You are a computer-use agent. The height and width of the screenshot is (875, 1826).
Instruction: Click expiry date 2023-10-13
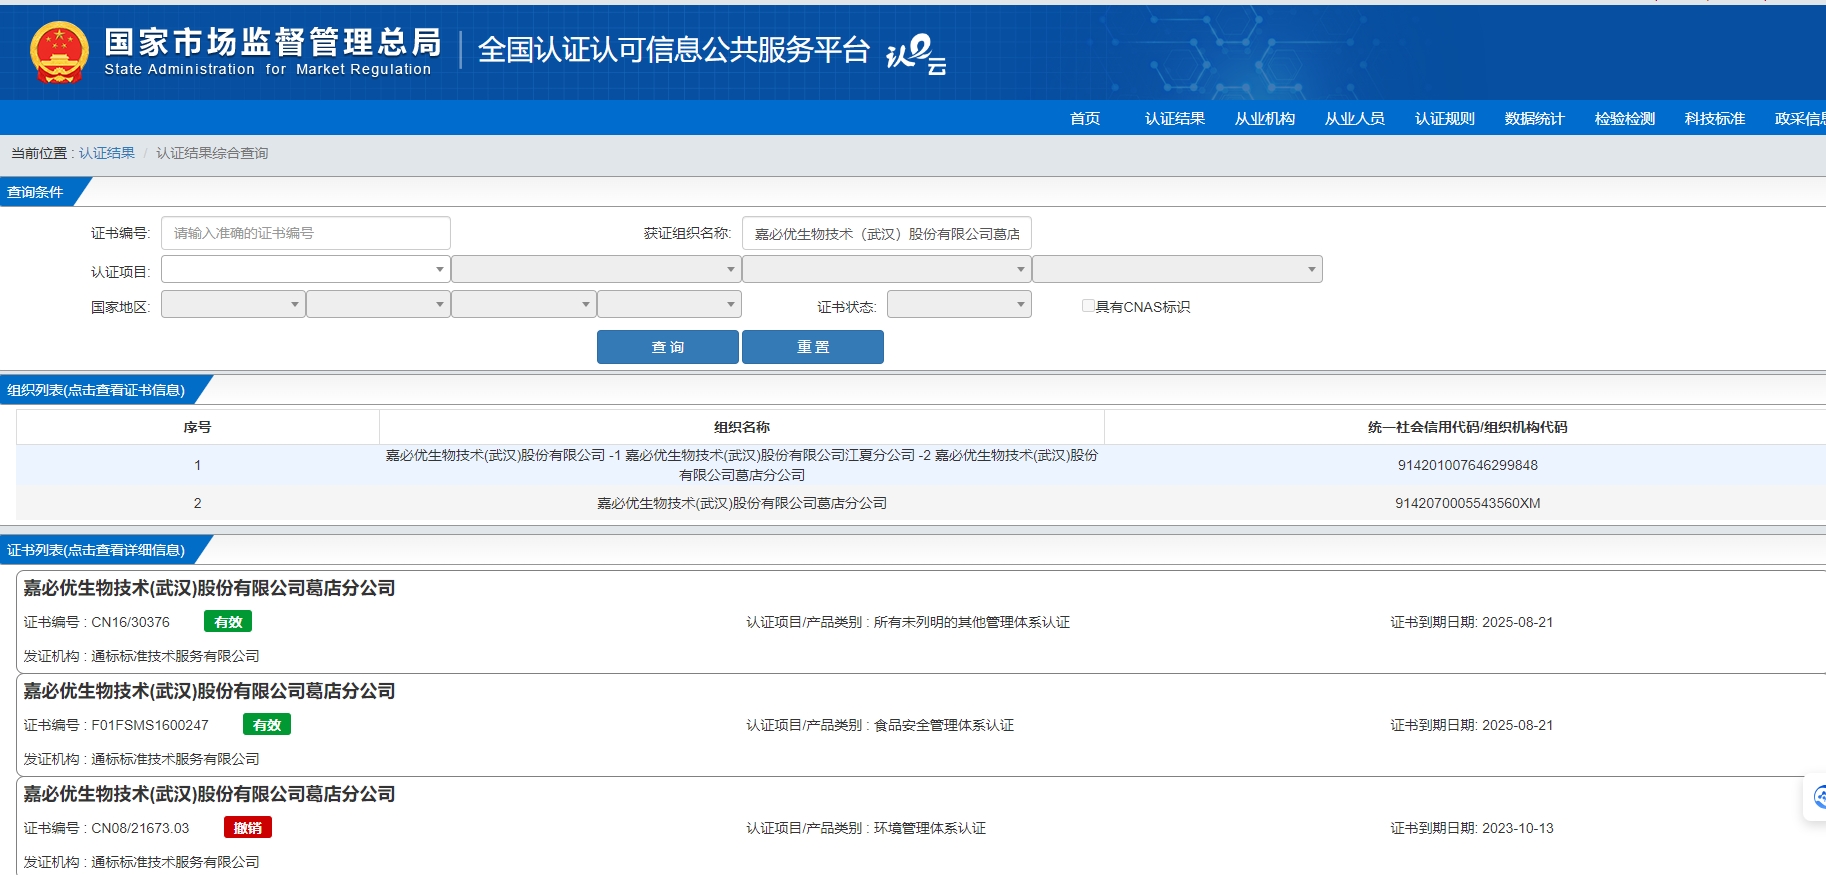tap(1518, 828)
